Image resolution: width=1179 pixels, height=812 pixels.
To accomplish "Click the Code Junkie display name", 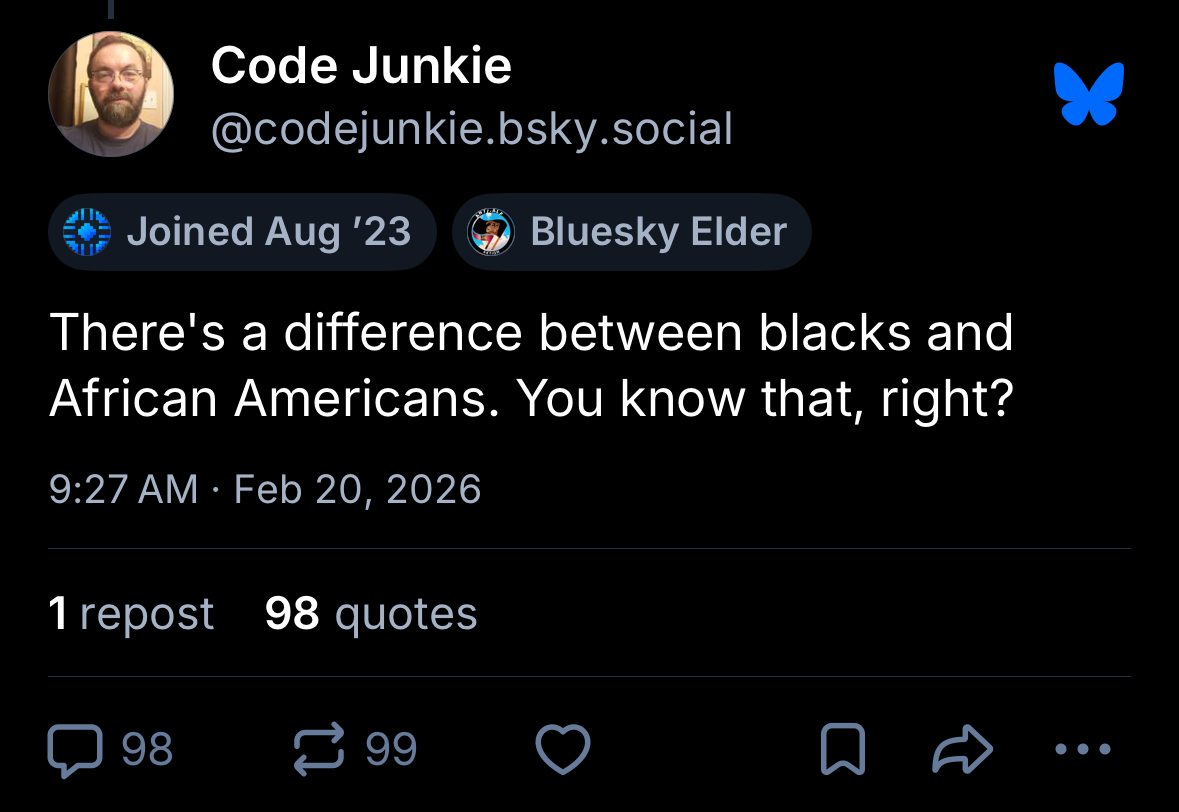I will pos(361,67).
